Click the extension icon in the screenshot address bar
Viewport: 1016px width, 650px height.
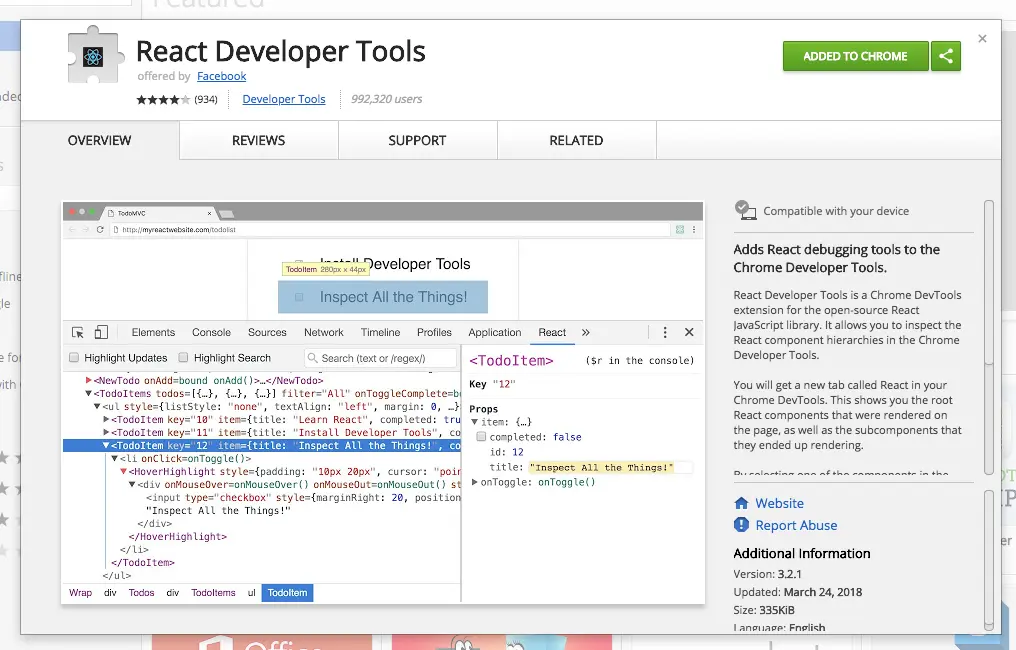click(680, 229)
